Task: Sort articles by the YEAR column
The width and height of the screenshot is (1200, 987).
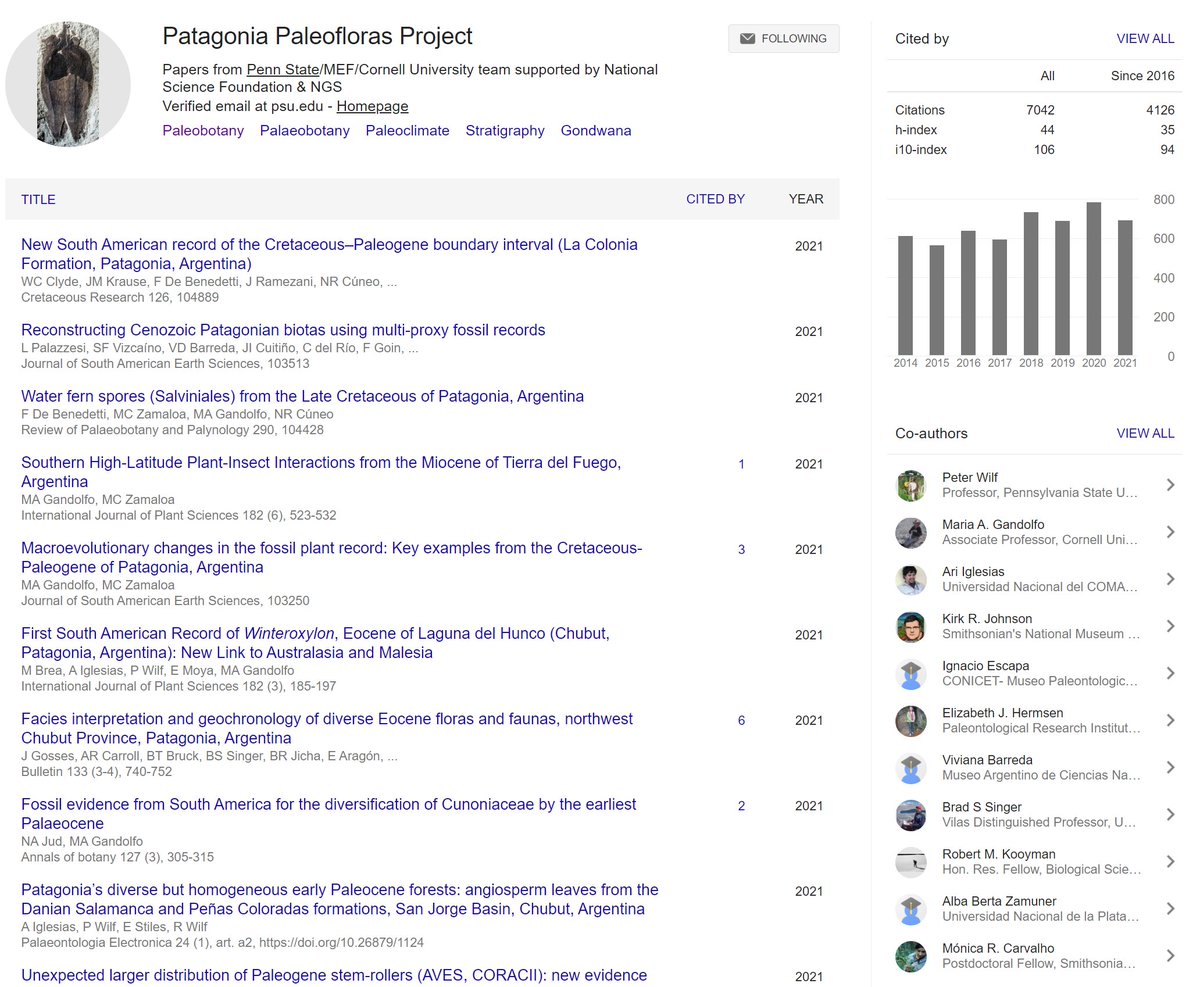Action: pyautogui.click(x=806, y=199)
